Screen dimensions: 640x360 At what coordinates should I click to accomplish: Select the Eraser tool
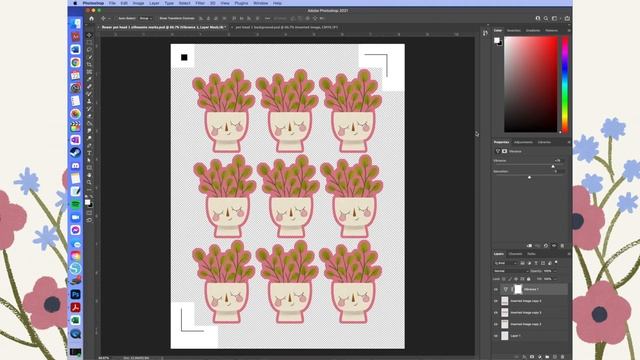(x=89, y=116)
